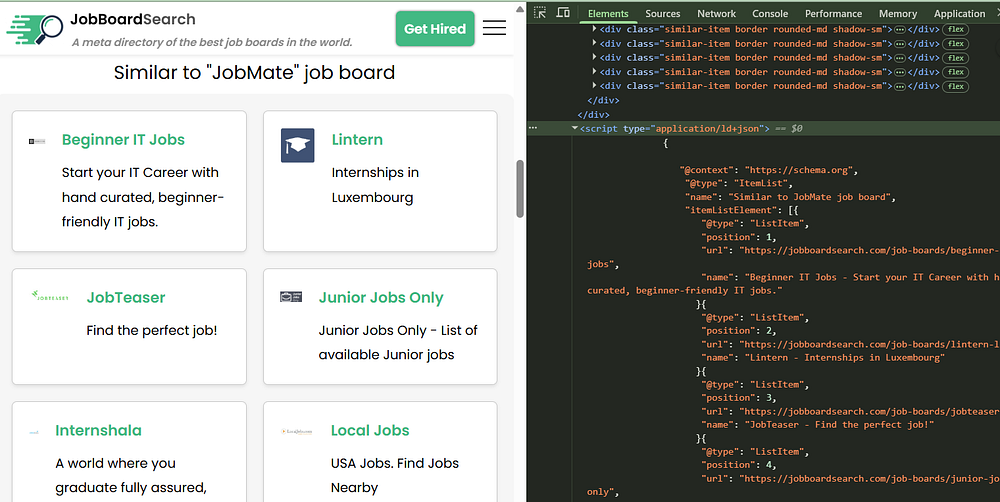Click the fifth flex badge
Viewport: 1000px width, 502px height.
point(955,85)
